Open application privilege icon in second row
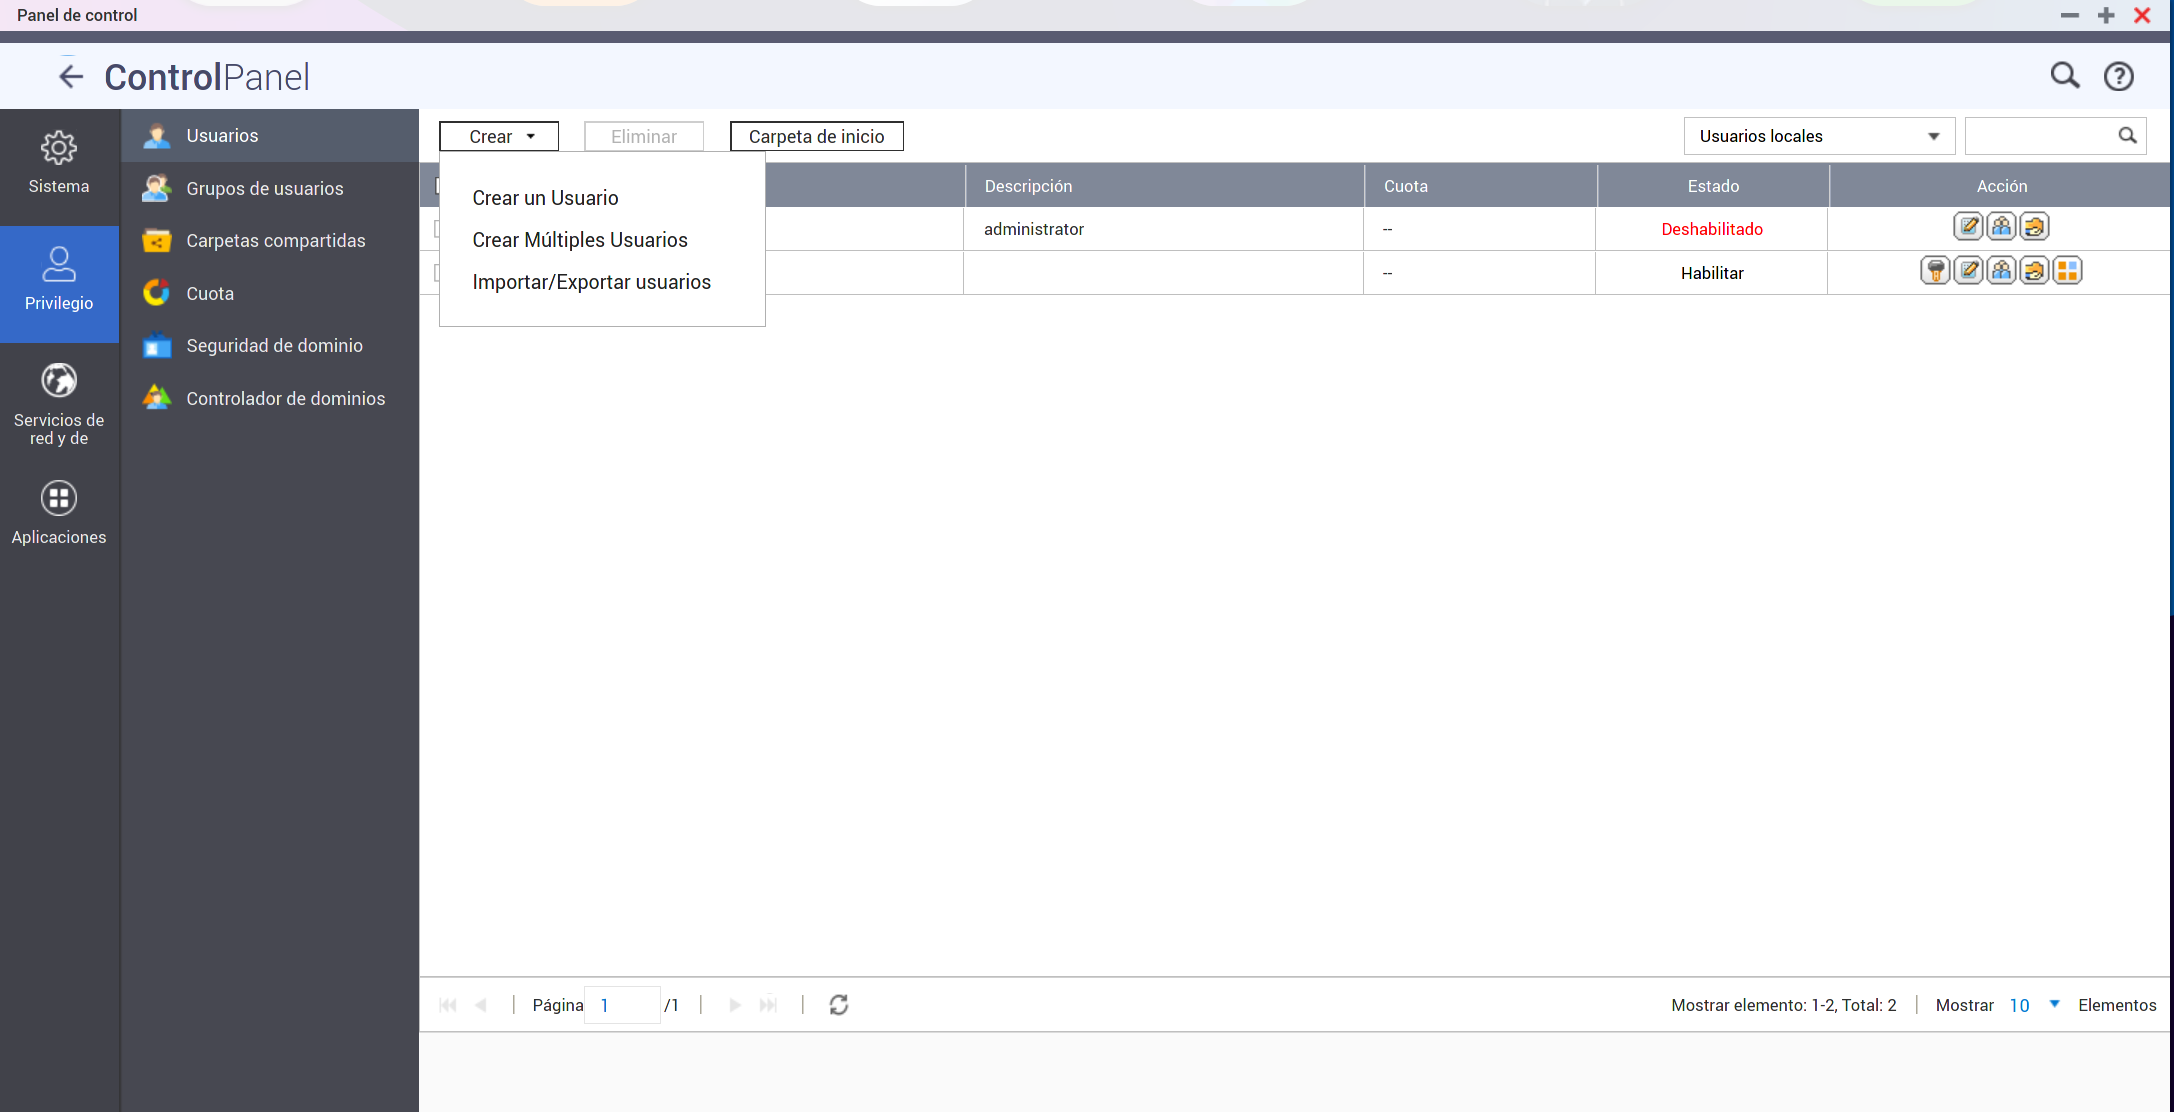Image resolution: width=2174 pixels, height=1112 pixels. pos(2067,271)
